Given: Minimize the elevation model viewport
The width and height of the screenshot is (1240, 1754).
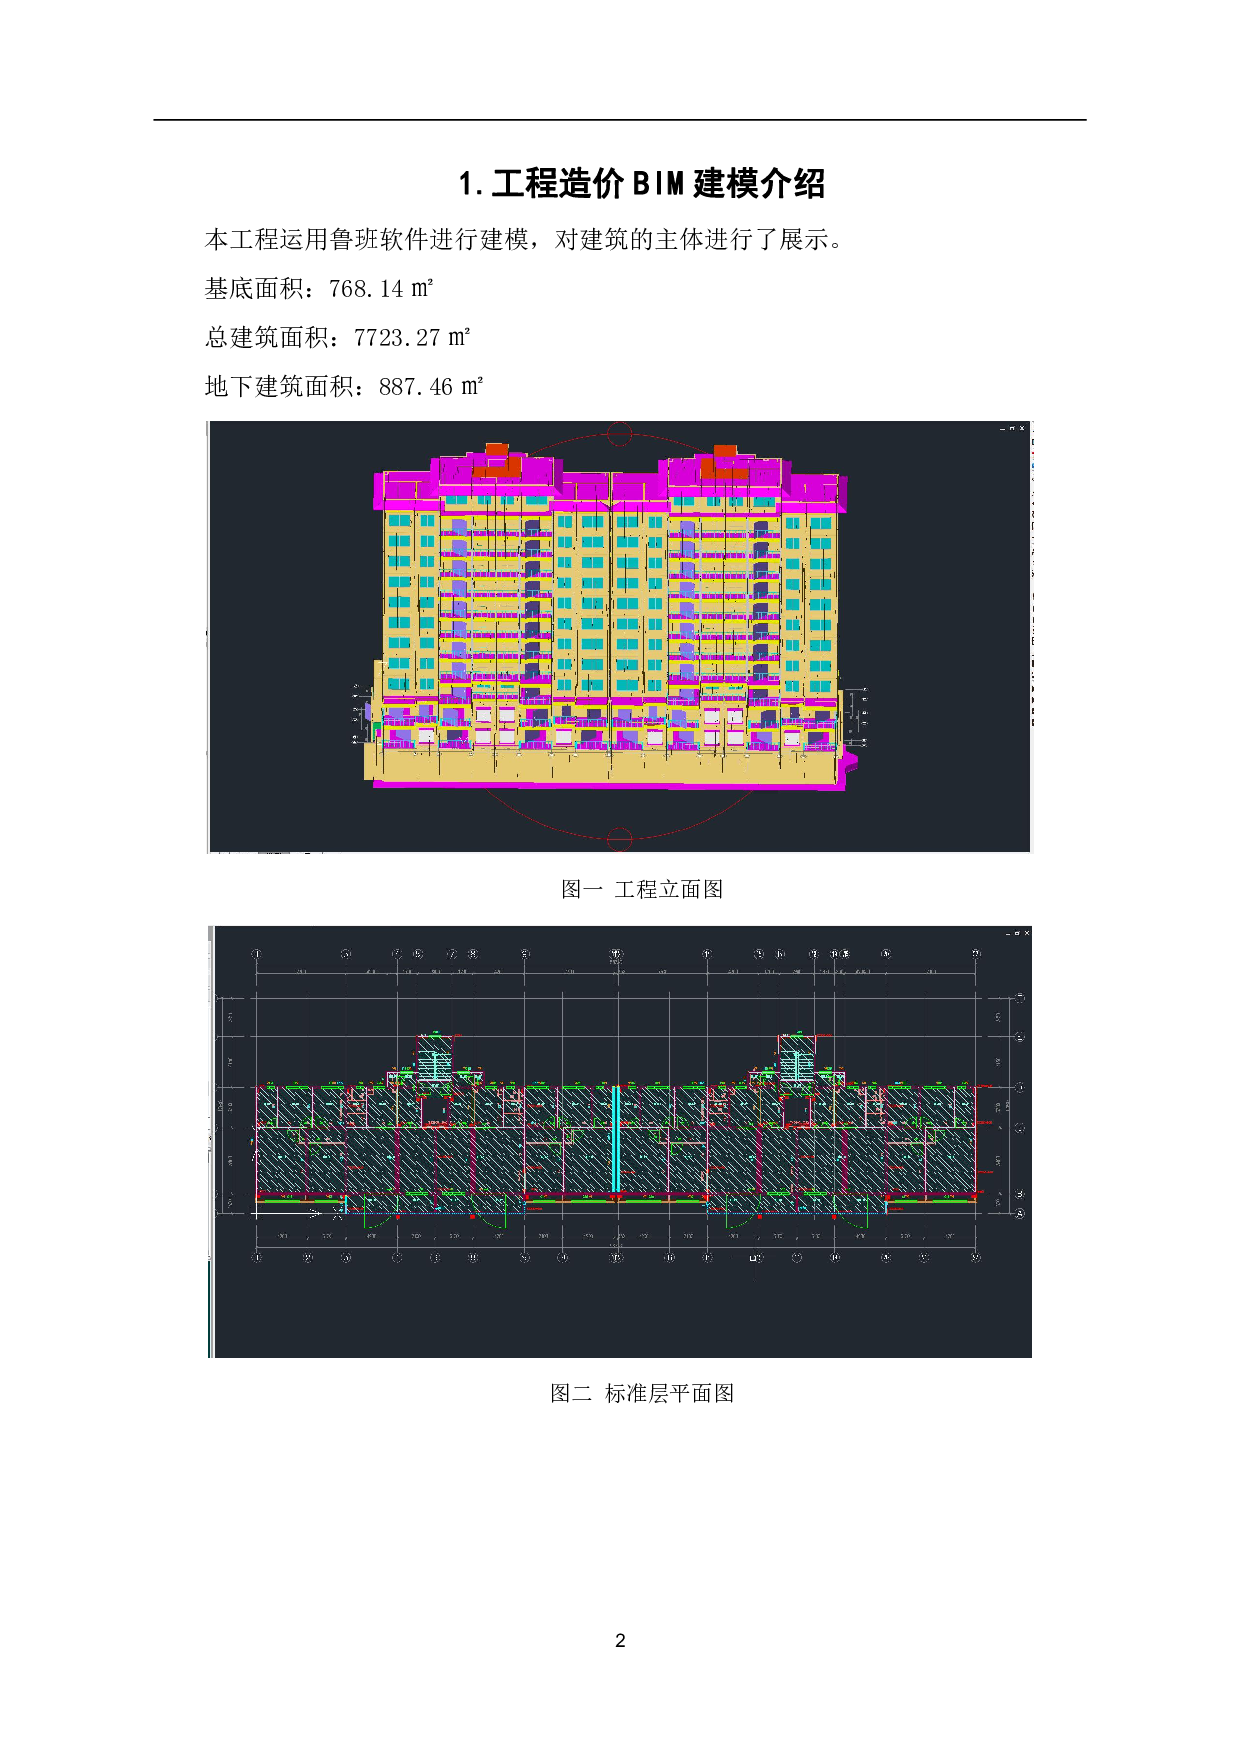Looking at the screenshot, I should pyautogui.click(x=1002, y=428).
